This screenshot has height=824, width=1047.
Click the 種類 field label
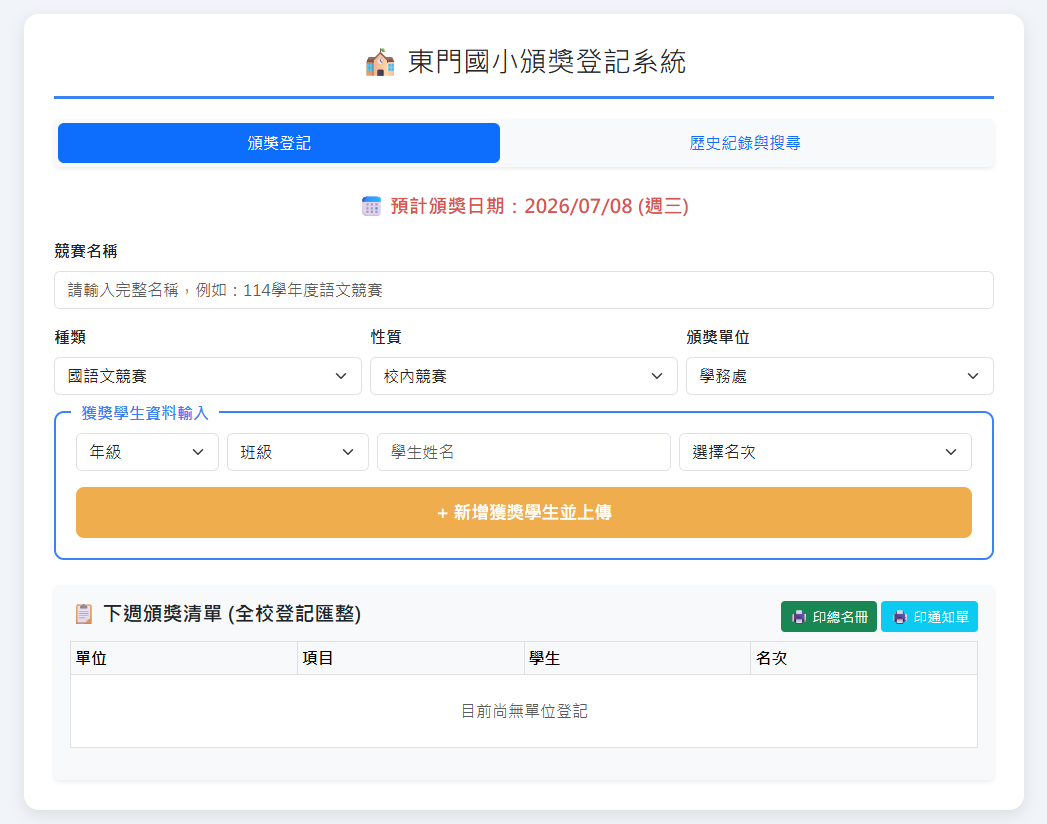pyautogui.click(x=70, y=337)
